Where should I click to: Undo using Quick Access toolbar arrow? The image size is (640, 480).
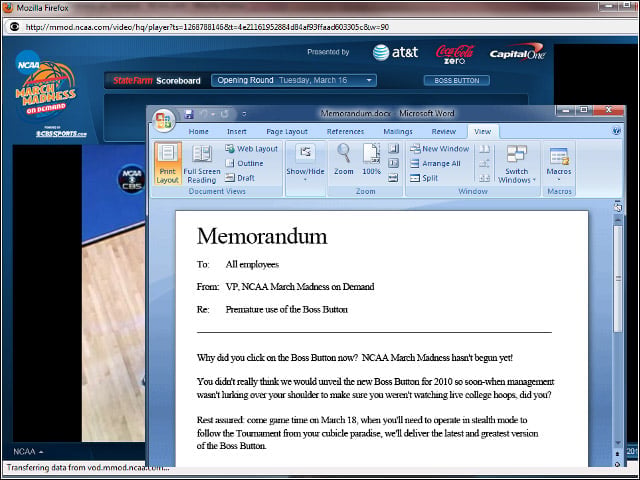[204, 114]
